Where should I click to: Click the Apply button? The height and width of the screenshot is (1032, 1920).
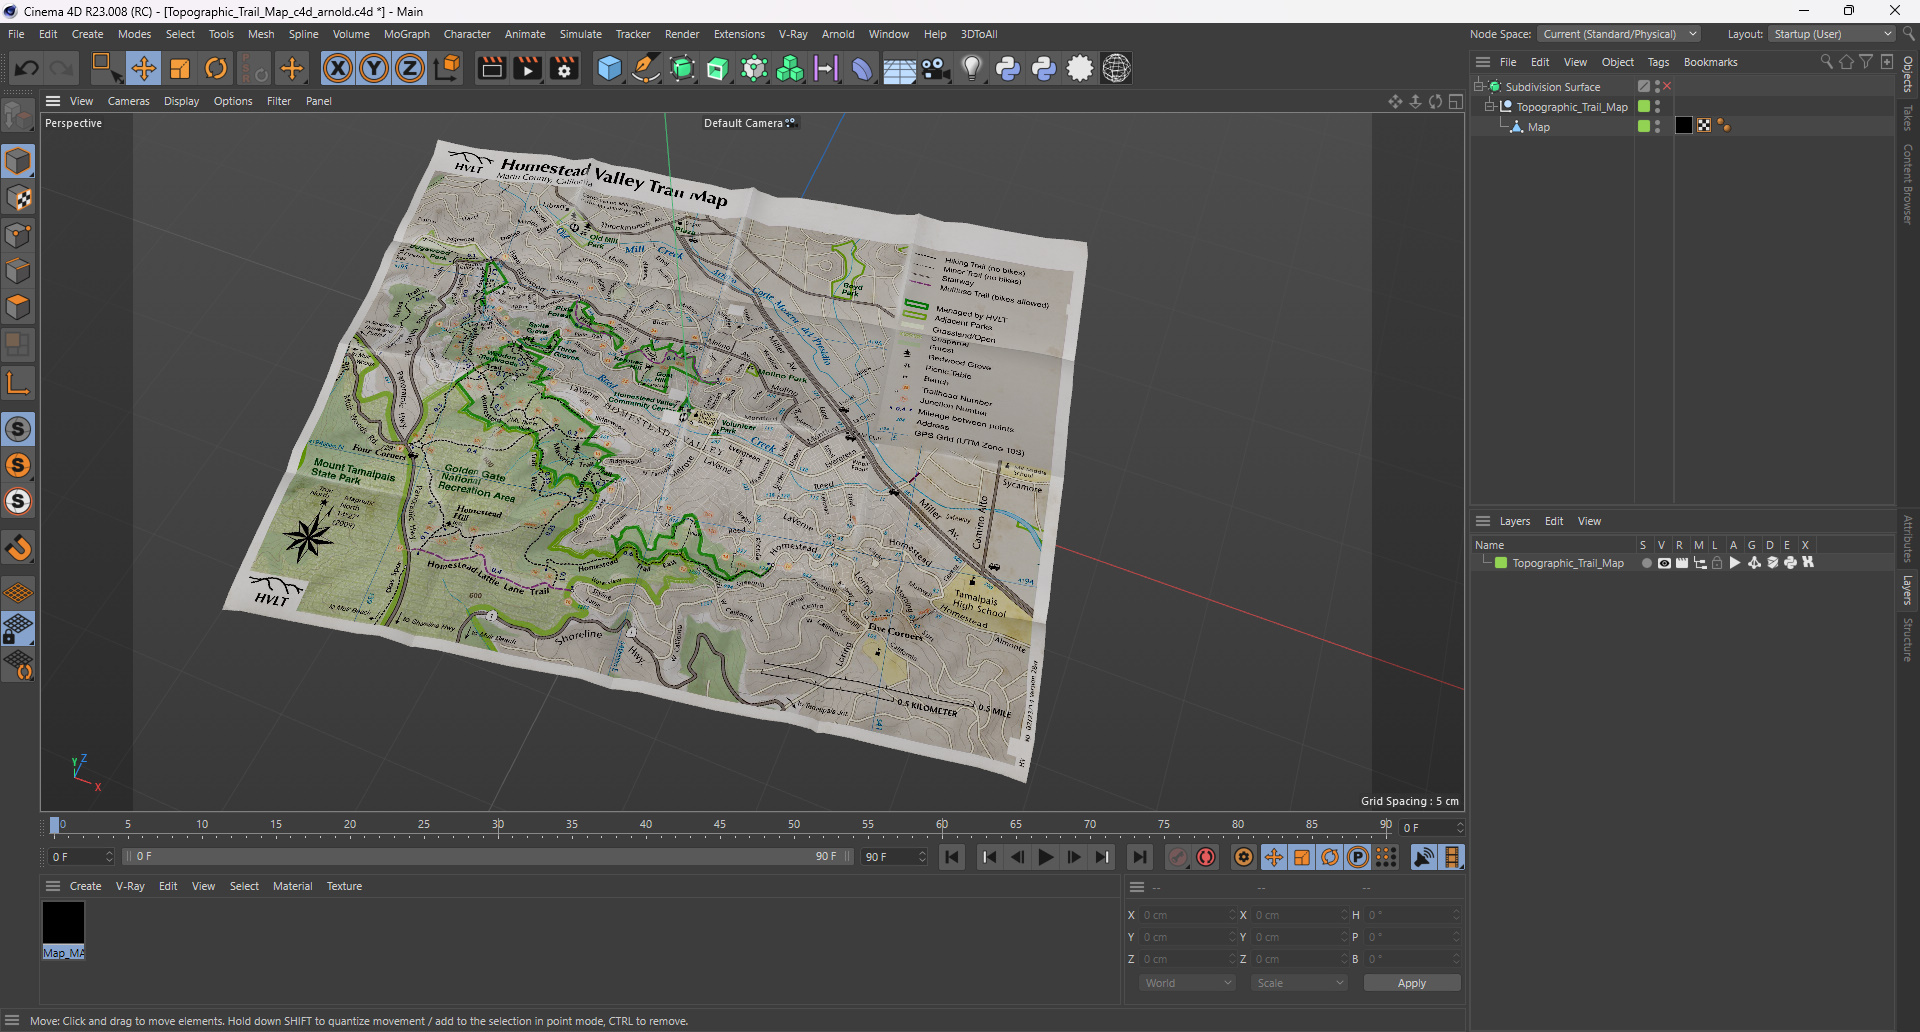(x=1412, y=983)
